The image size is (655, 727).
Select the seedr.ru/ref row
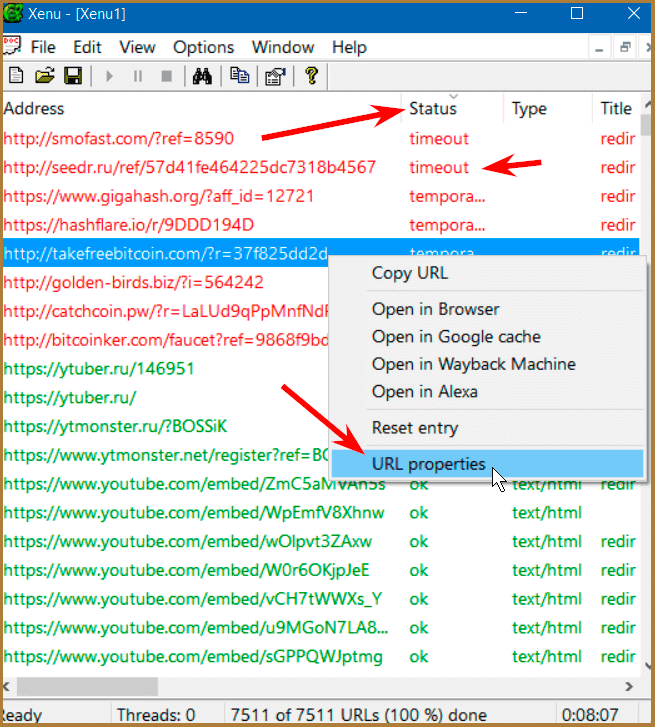coord(321,167)
